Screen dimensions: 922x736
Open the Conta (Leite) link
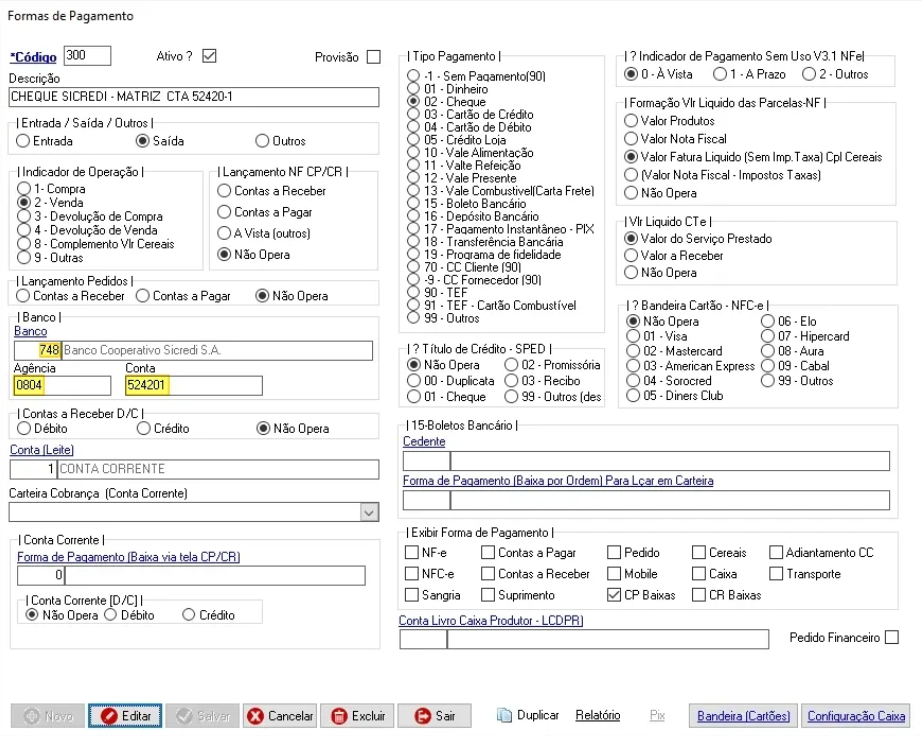tap(42, 450)
